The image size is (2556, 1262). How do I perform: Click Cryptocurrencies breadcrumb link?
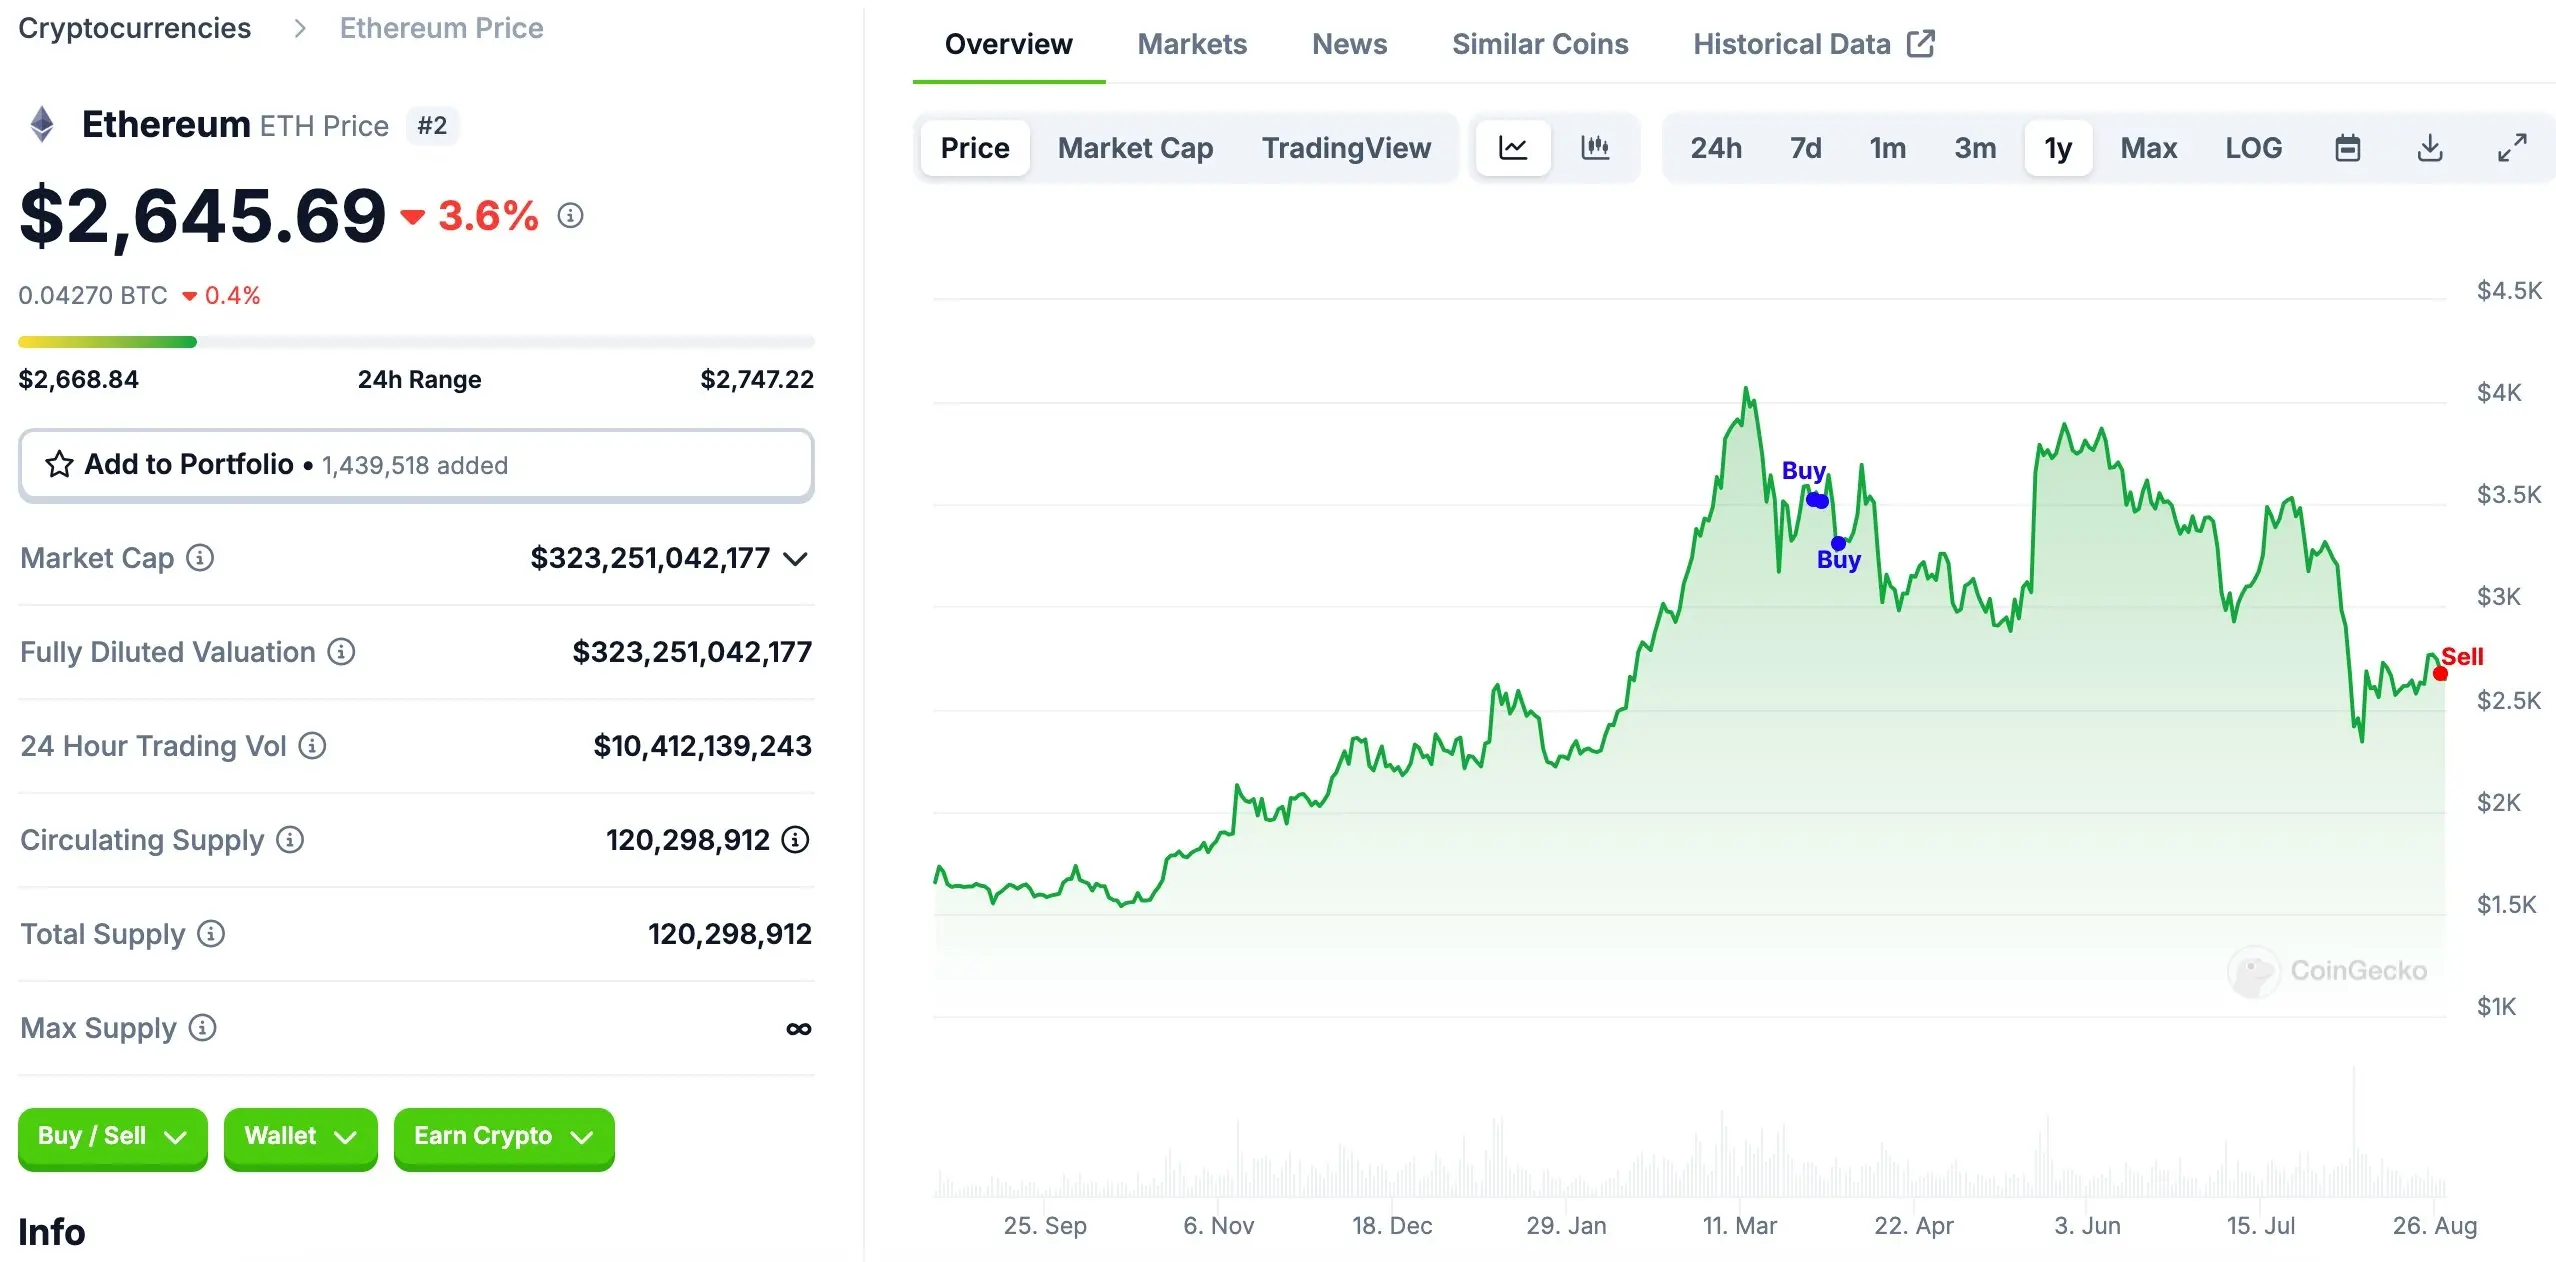coord(135,28)
